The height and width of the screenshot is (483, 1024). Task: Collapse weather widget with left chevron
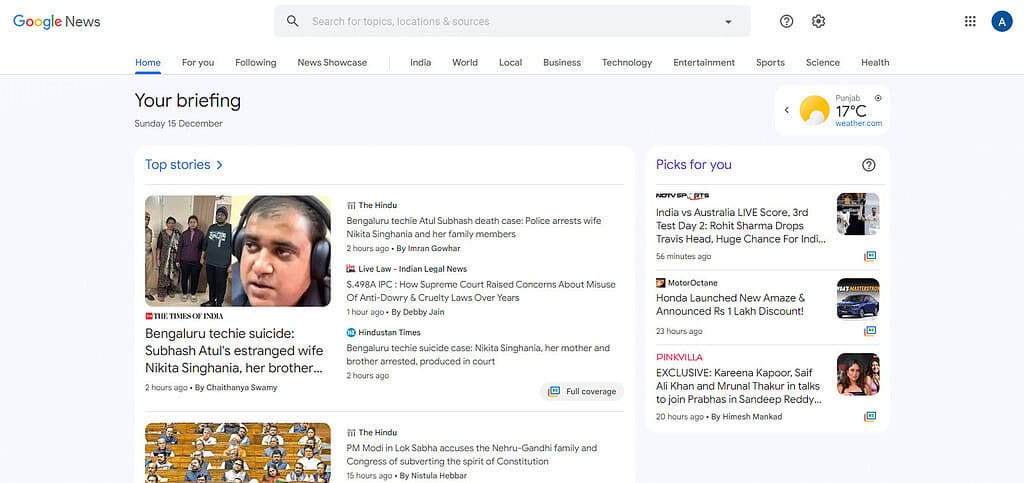(786, 110)
